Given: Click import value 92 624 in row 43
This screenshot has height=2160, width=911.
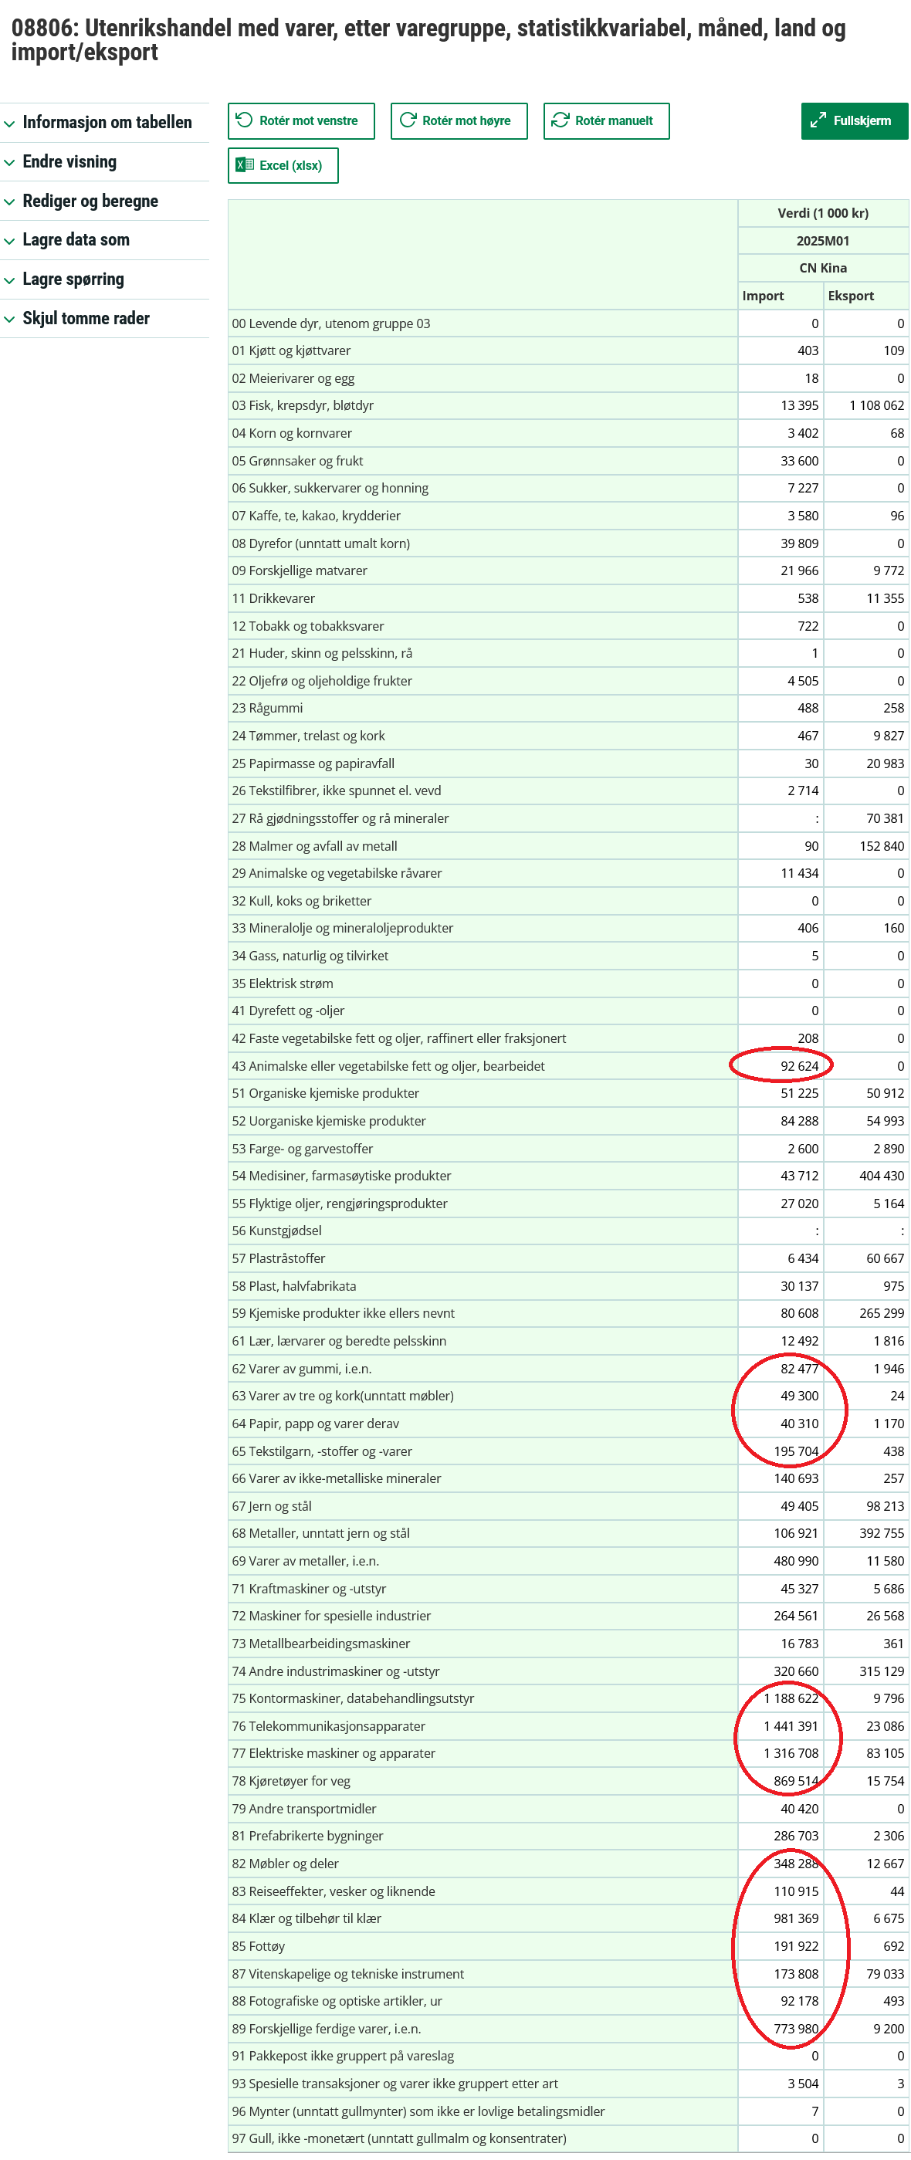Looking at the screenshot, I should pyautogui.click(x=800, y=1066).
